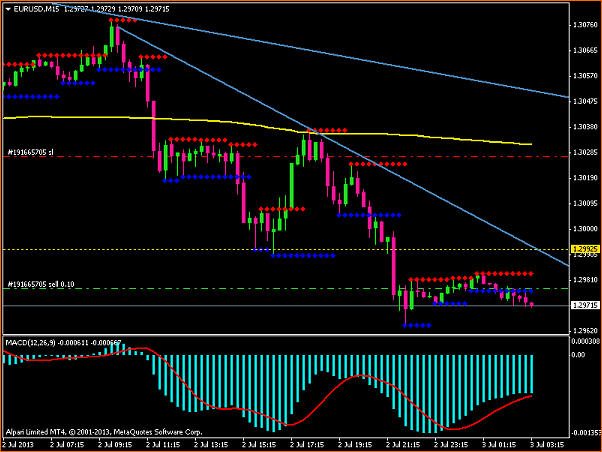Click the 0.00 MACD zero scale label
The image size is (602, 452).
point(578,354)
